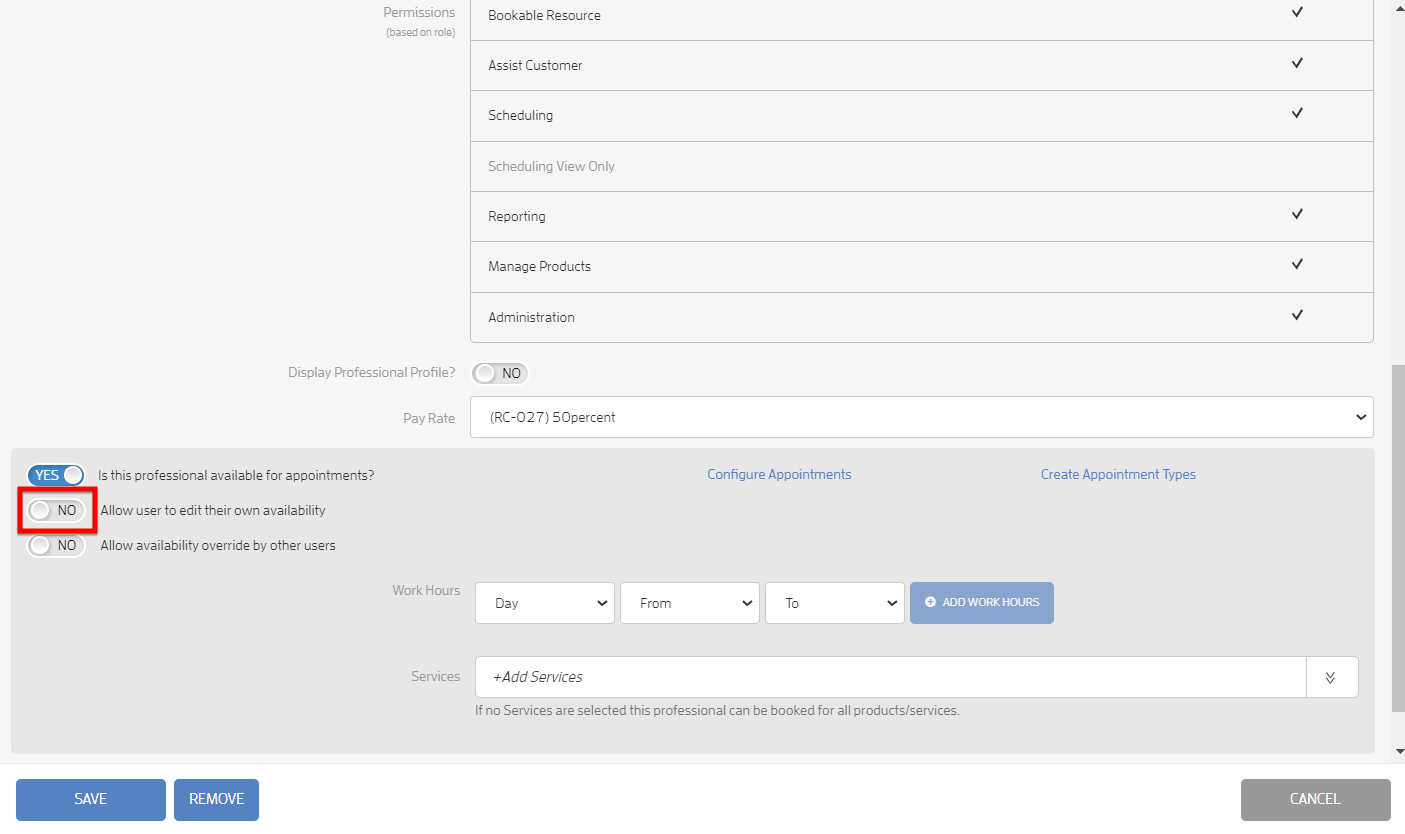1405x834 pixels.
Task: Click the CANCEL button
Action: [x=1315, y=799]
